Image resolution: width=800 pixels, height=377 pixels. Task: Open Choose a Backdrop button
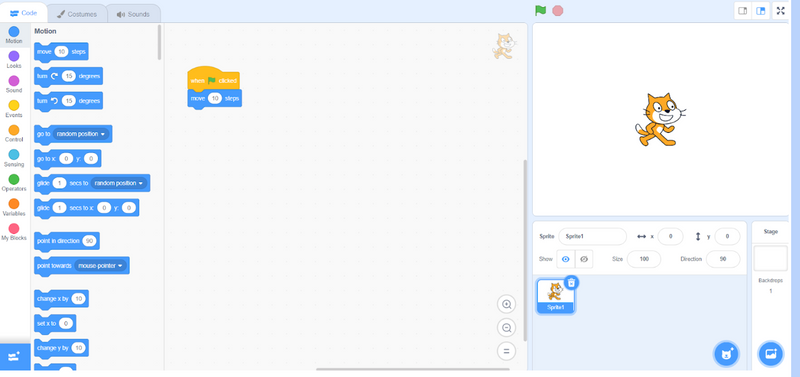pyautogui.click(x=770, y=354)
